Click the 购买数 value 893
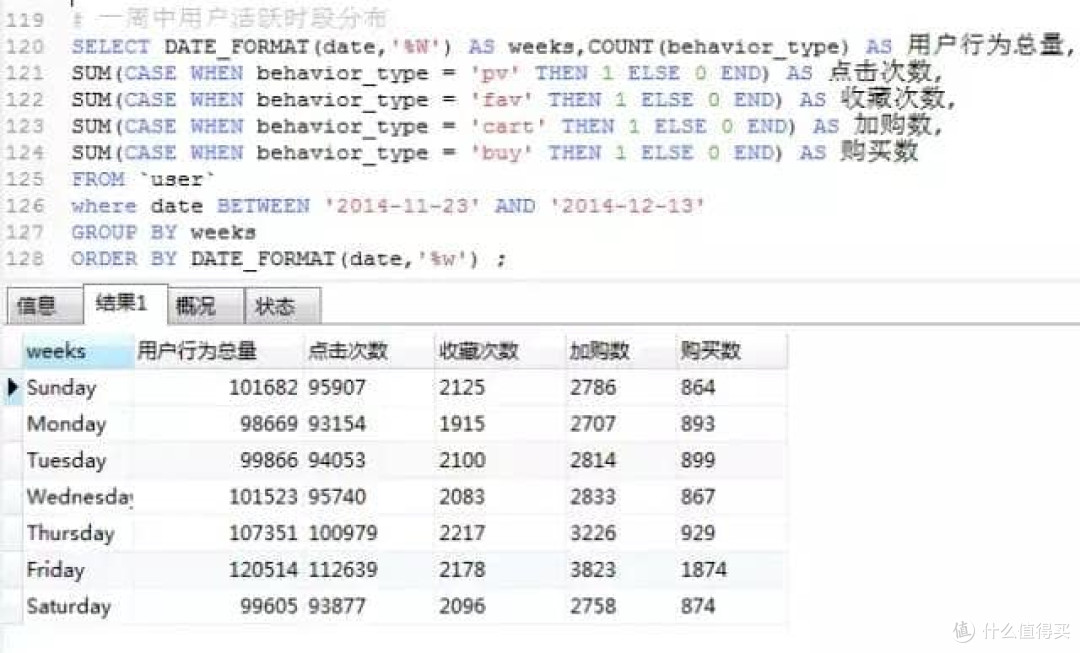 698,424
